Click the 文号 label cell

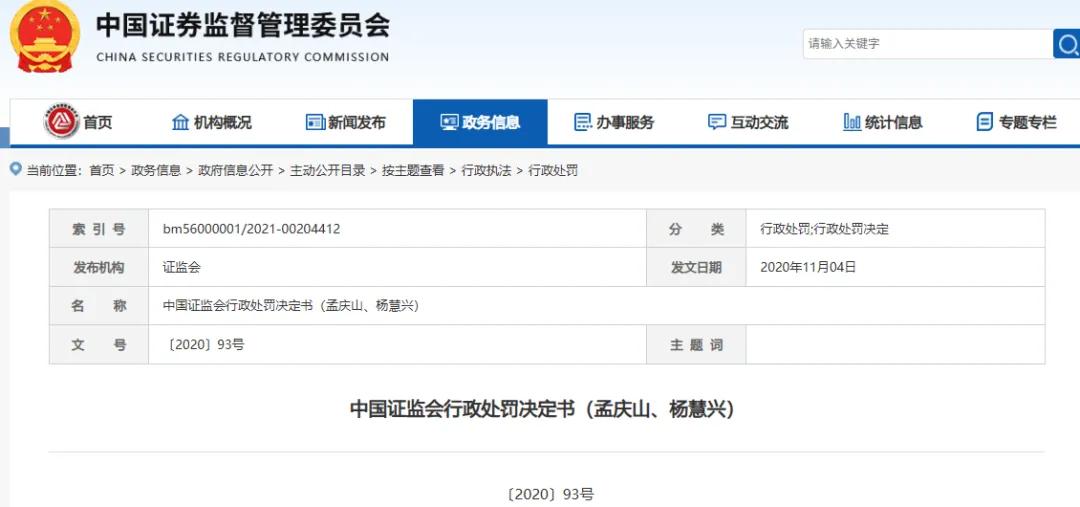pyautogui.click(x=99, y=344)
